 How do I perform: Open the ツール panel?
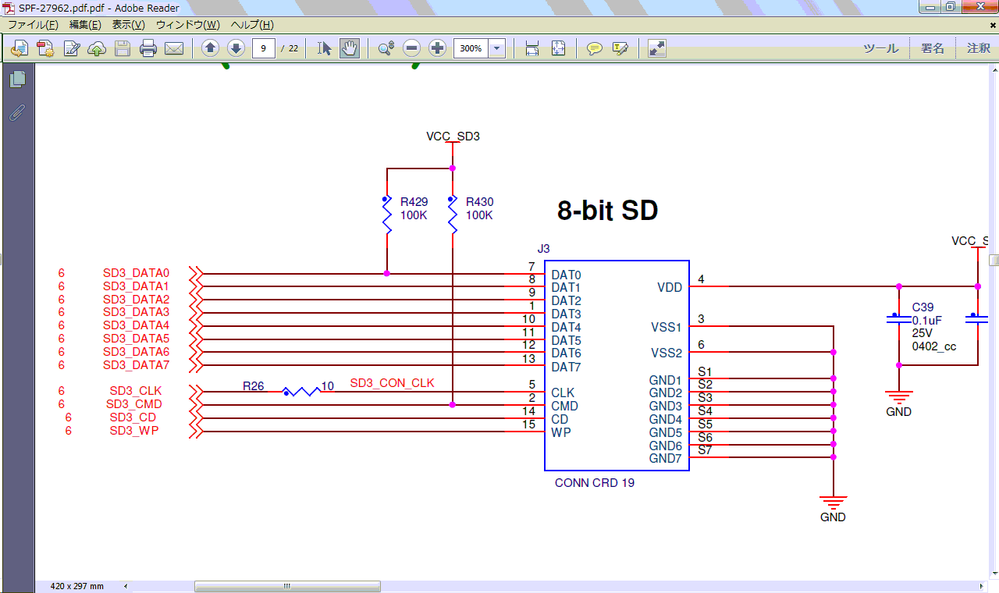(x=880, y=47)
